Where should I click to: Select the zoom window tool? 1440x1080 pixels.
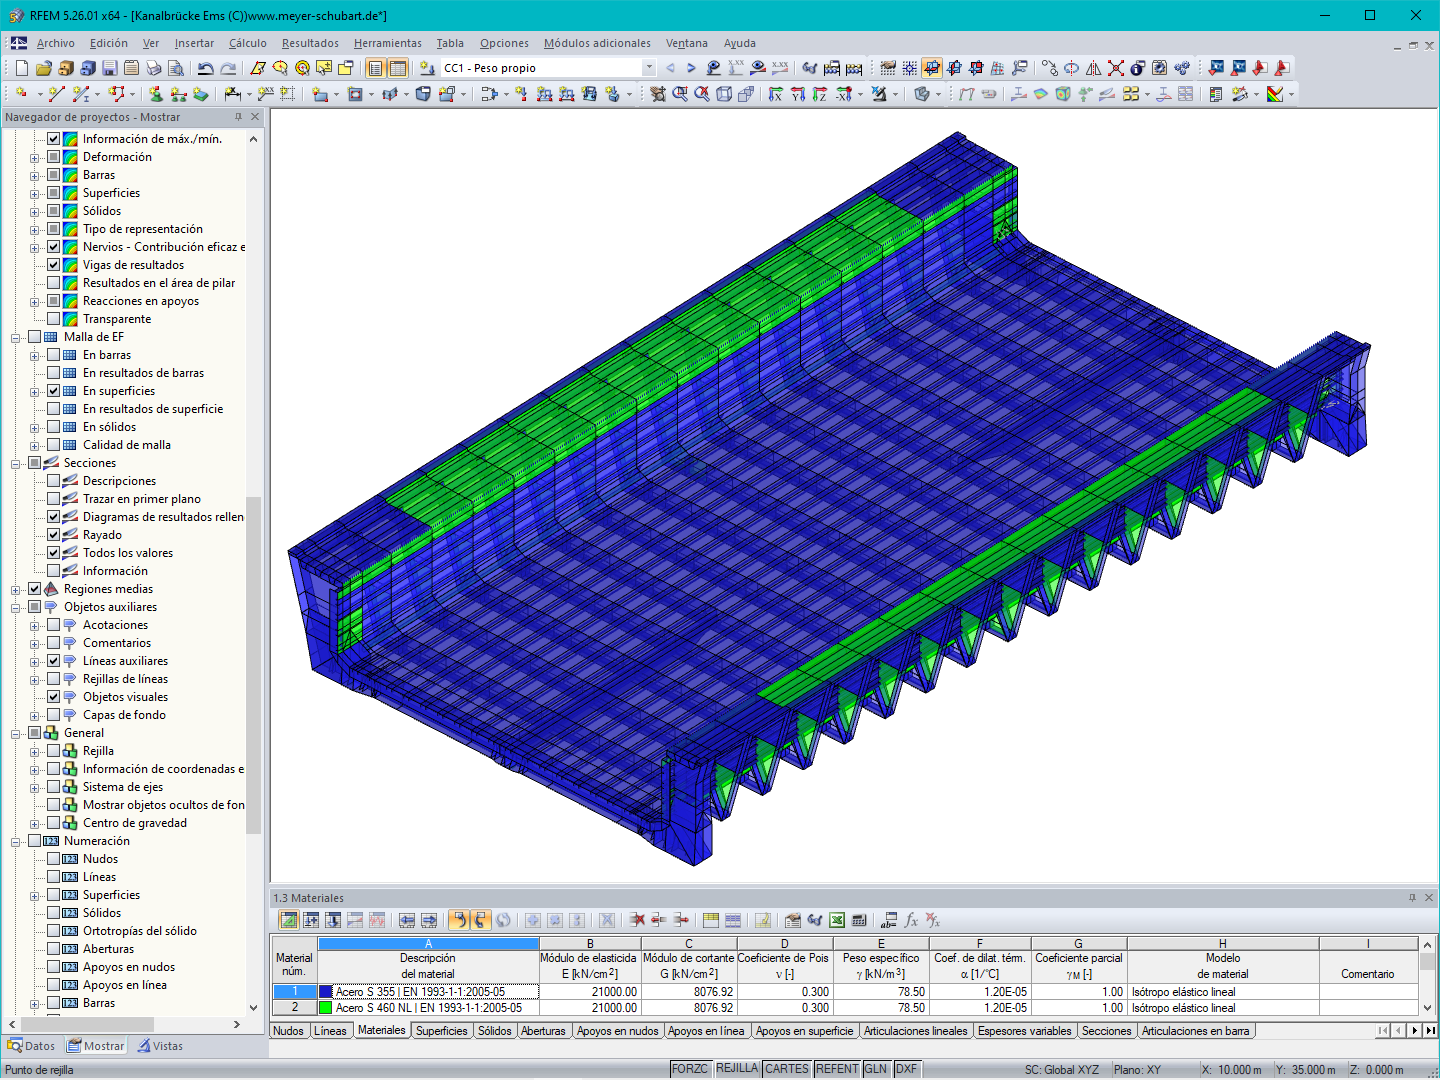[x=678, y=93]
